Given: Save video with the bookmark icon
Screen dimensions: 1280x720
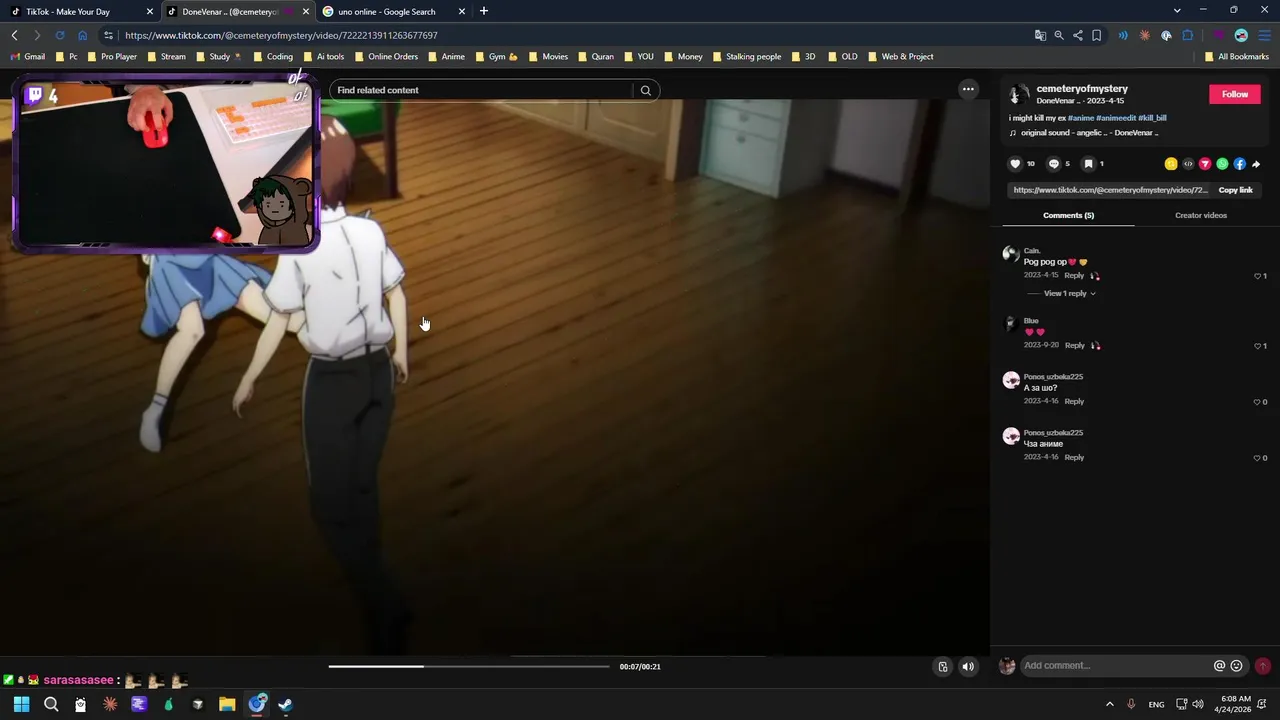Looking at the screenshot, I should pos(1088,164).
